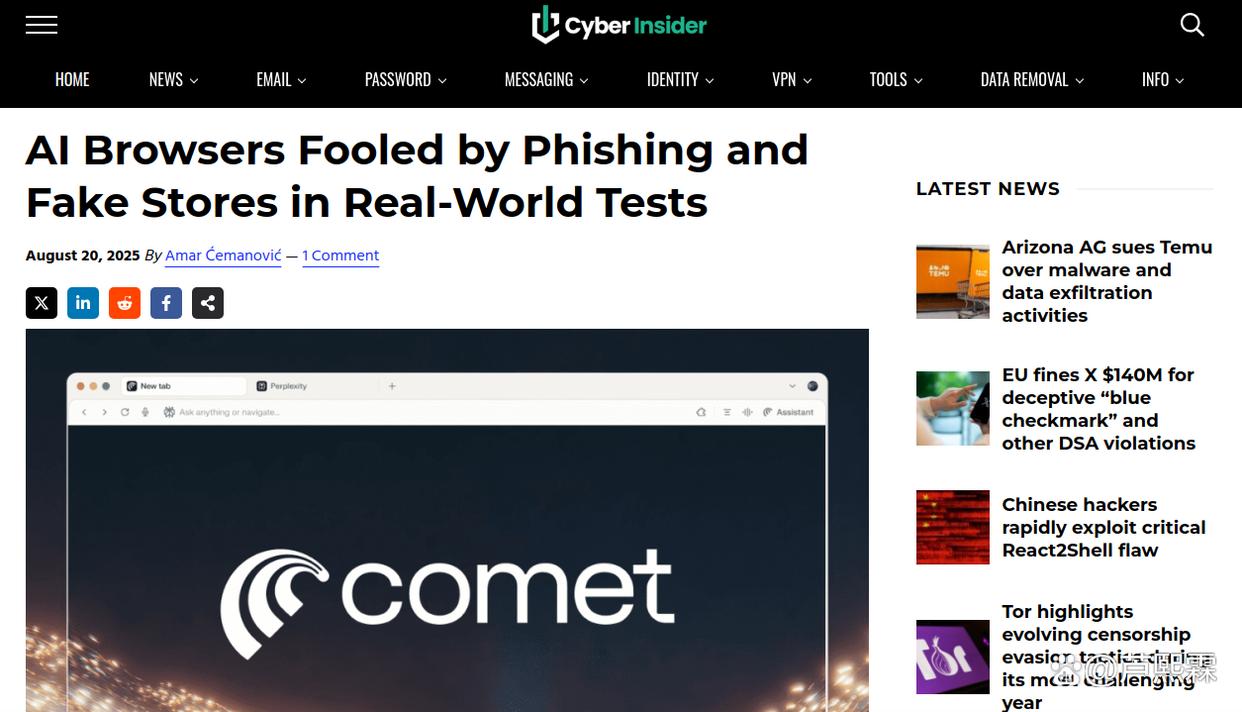Screen dimensions: 1242x712
Task: Click the Cyber Insider logo
Action: point(619,25)
